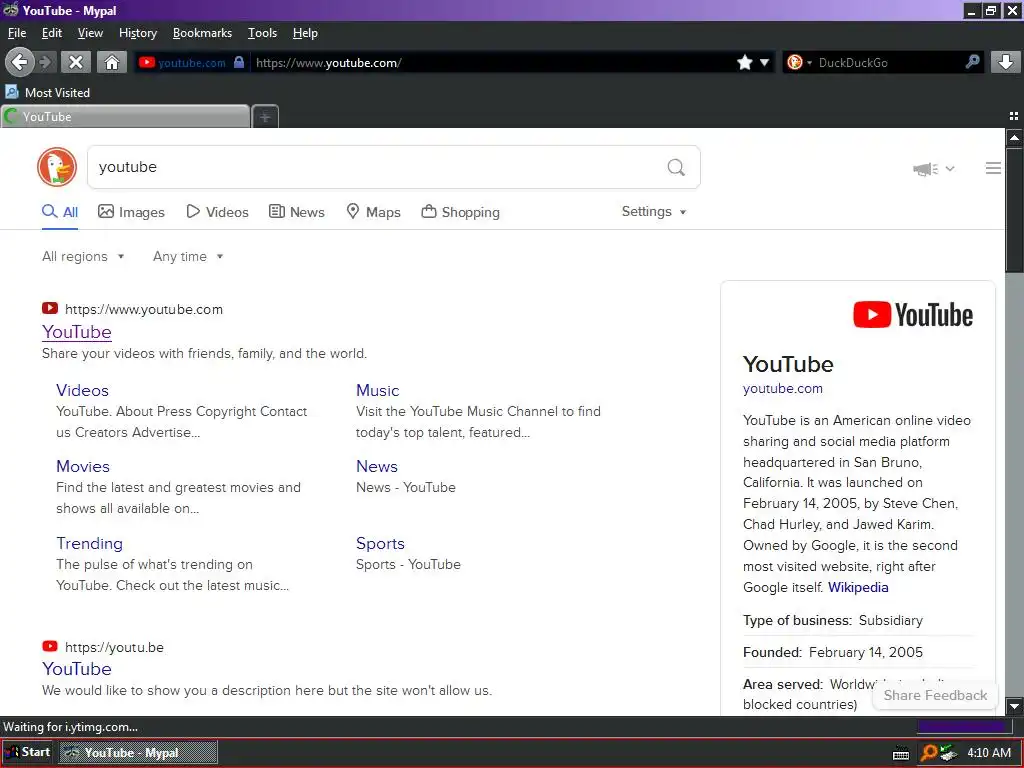Open the Home page button
The image size is (1024, 768).
[112, 62]
